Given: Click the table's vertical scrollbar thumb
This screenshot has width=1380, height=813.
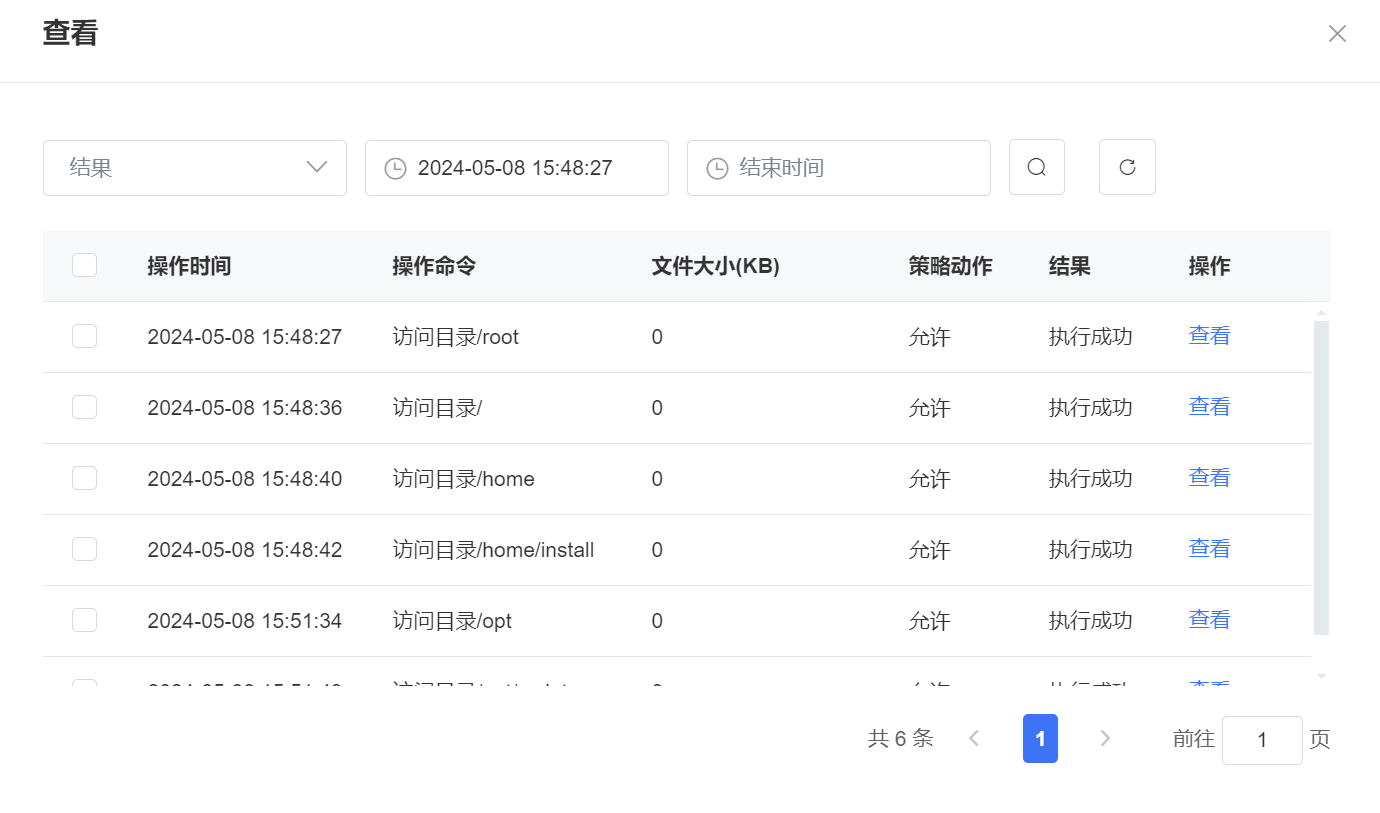Looking at the screenshot, I should [x=1321, y=477].
